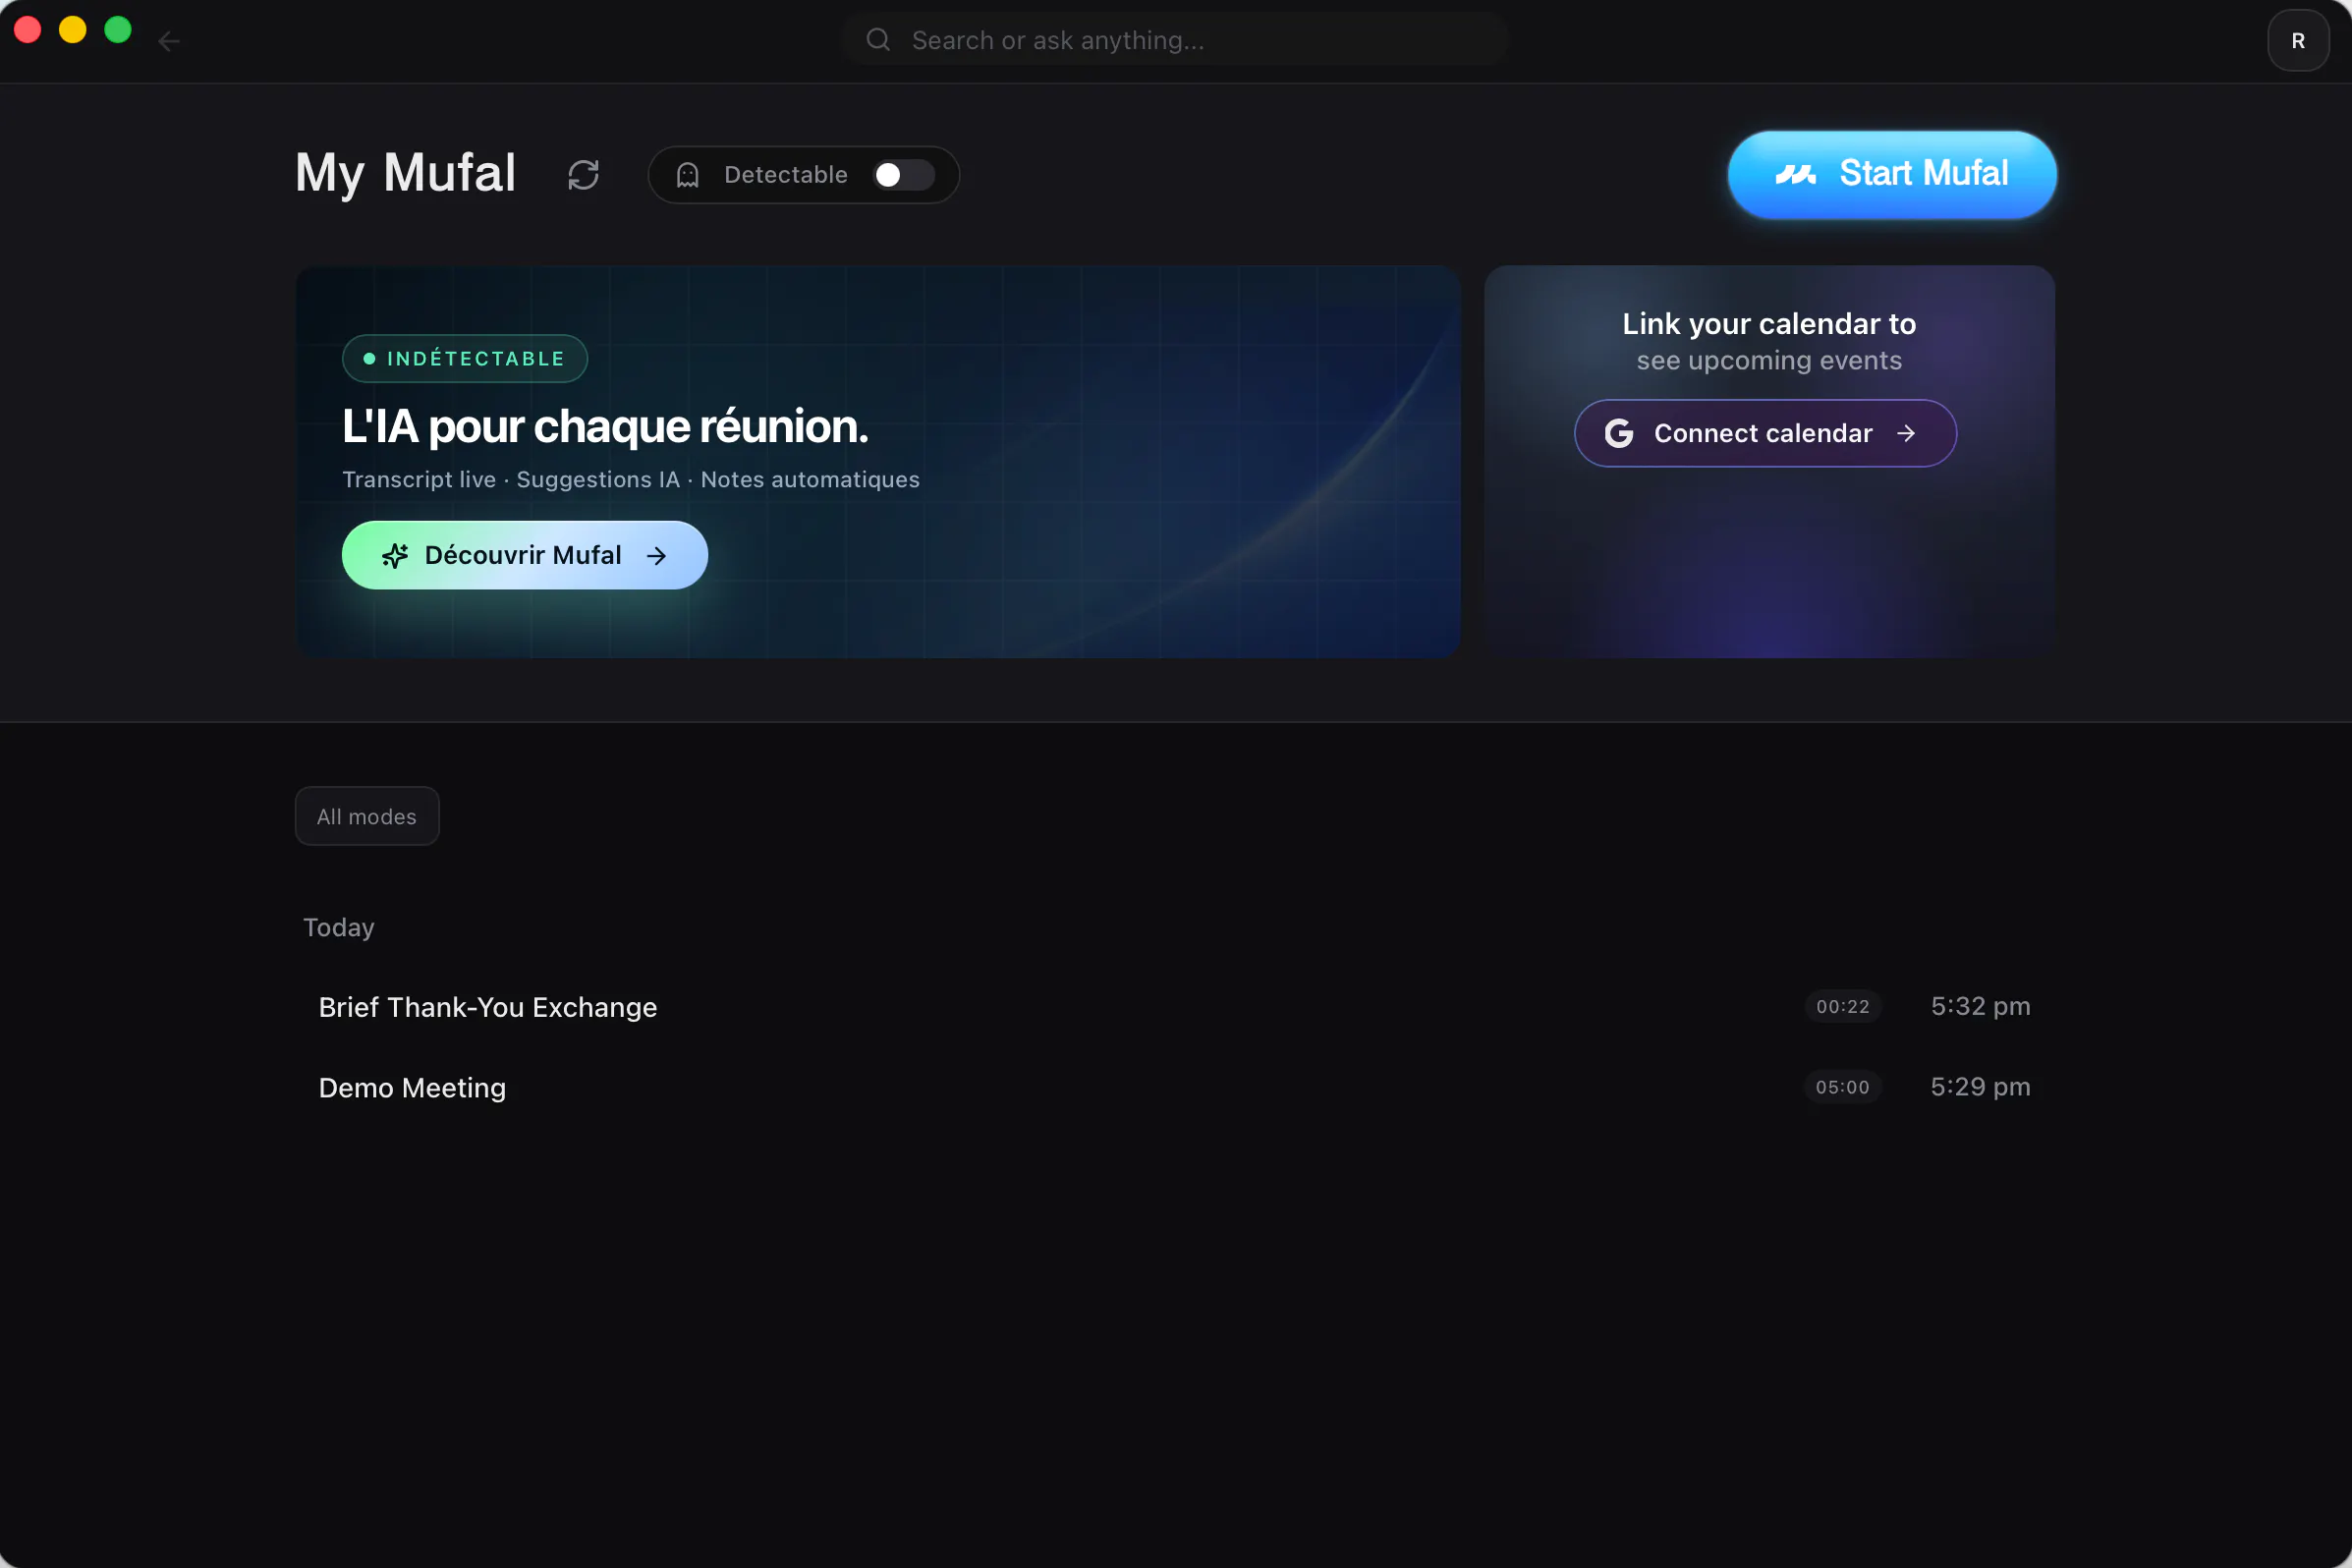This screenshot has height=1568, width=2352.
Task: Click the sparkle icon on Découvrir Mufal
Action: pyautogui.click(x=395, y=556)
